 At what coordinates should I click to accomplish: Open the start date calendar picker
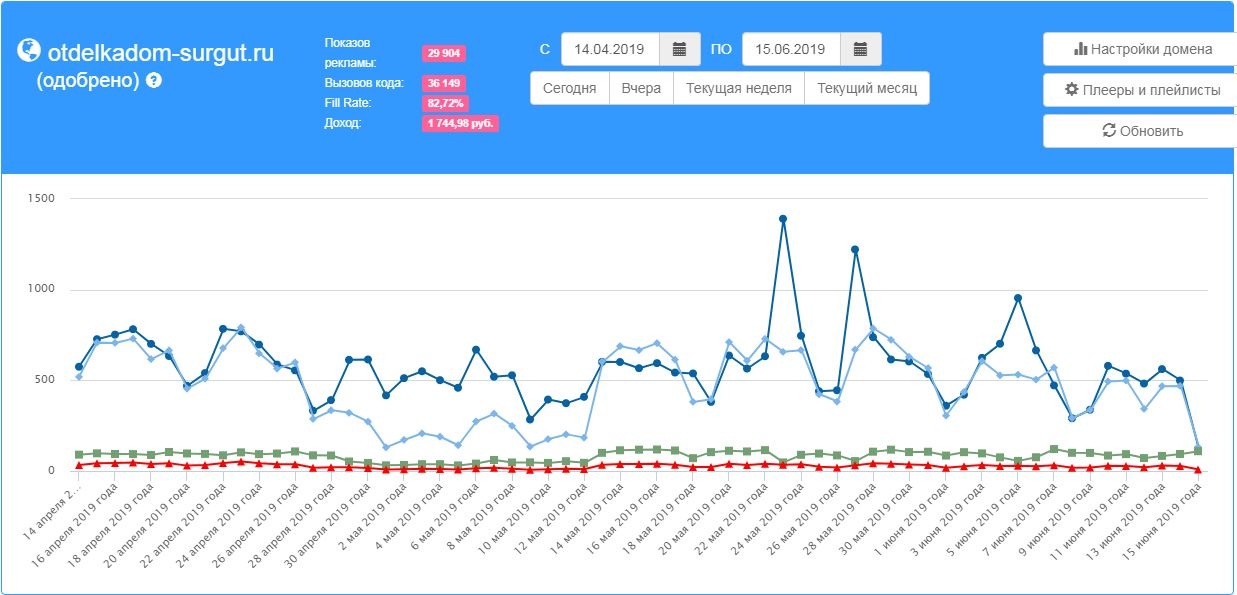[x=679, y=49]
